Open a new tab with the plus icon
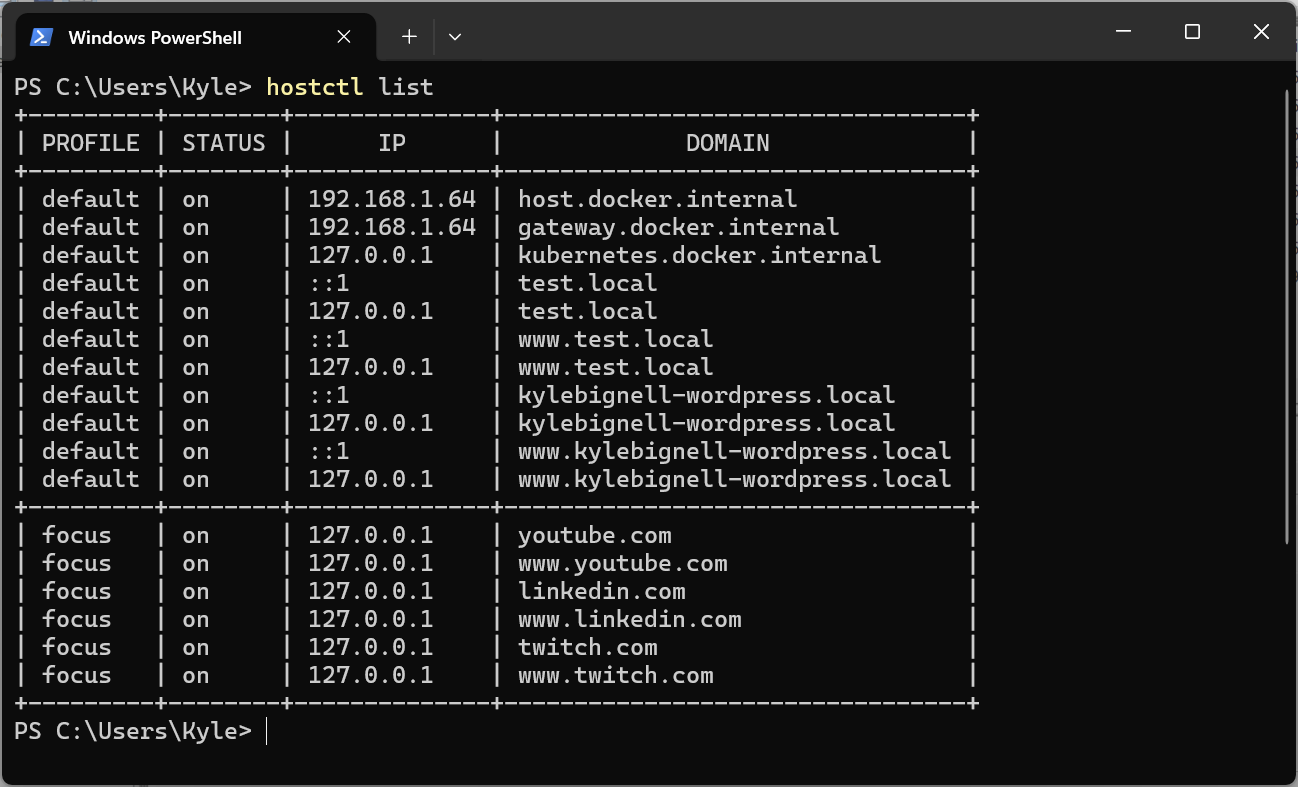Screen dimensions: 1298x787 pyautogui.click(x=409, y=36)
